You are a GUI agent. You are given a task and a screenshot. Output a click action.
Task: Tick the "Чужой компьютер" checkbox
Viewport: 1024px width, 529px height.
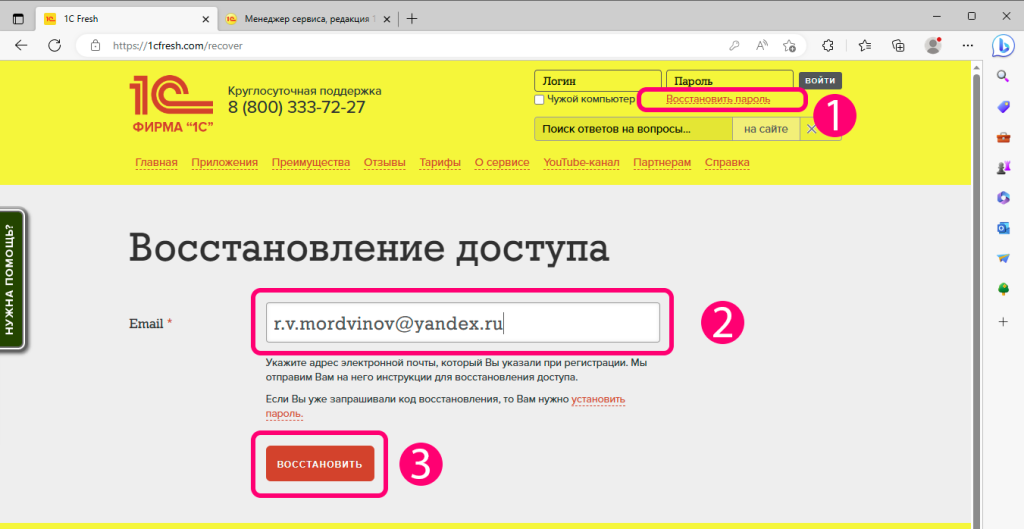(x=539, y=100)
